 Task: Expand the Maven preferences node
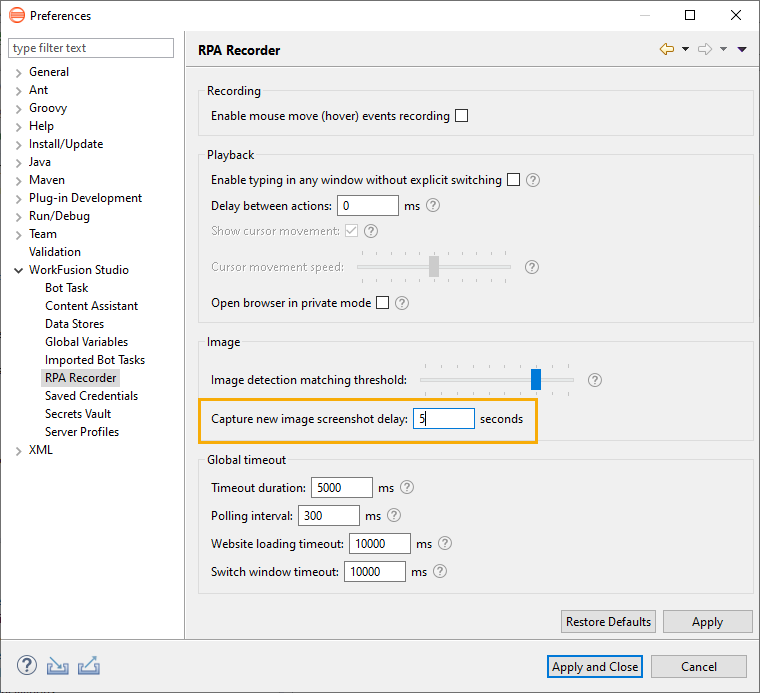tap(18, 181)
